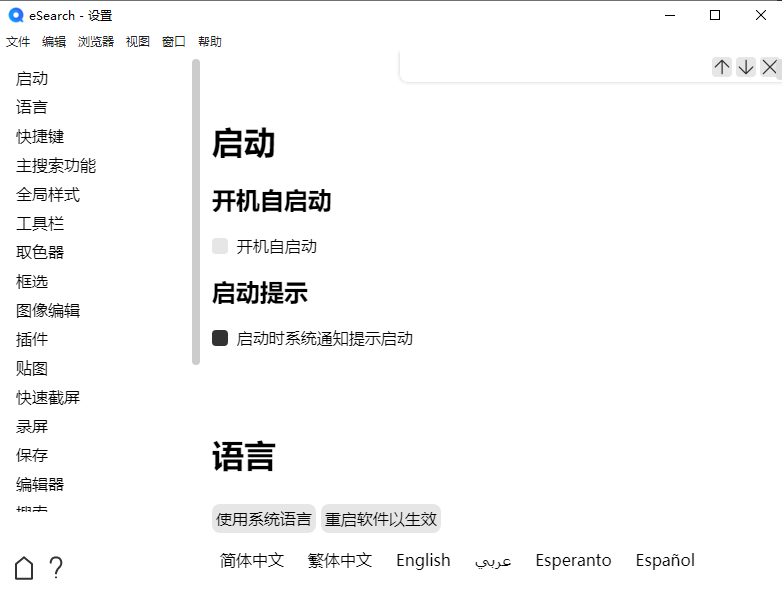Open the 帮助 menu

209,41
